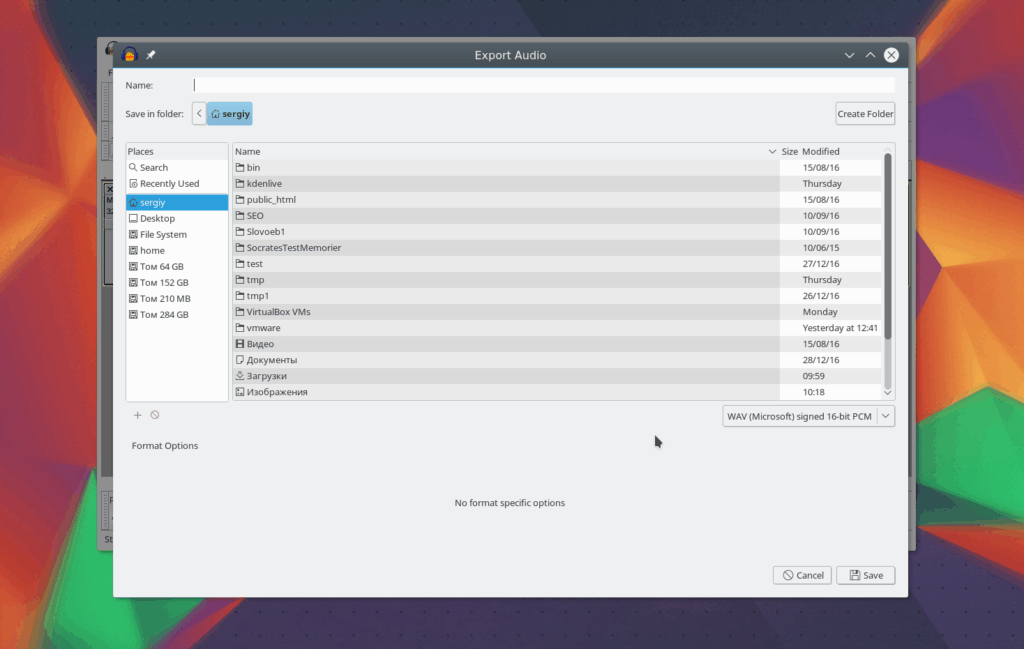Sort files by Size column
The height and width of the screenshot is (649, 1024).
[790, 151]
